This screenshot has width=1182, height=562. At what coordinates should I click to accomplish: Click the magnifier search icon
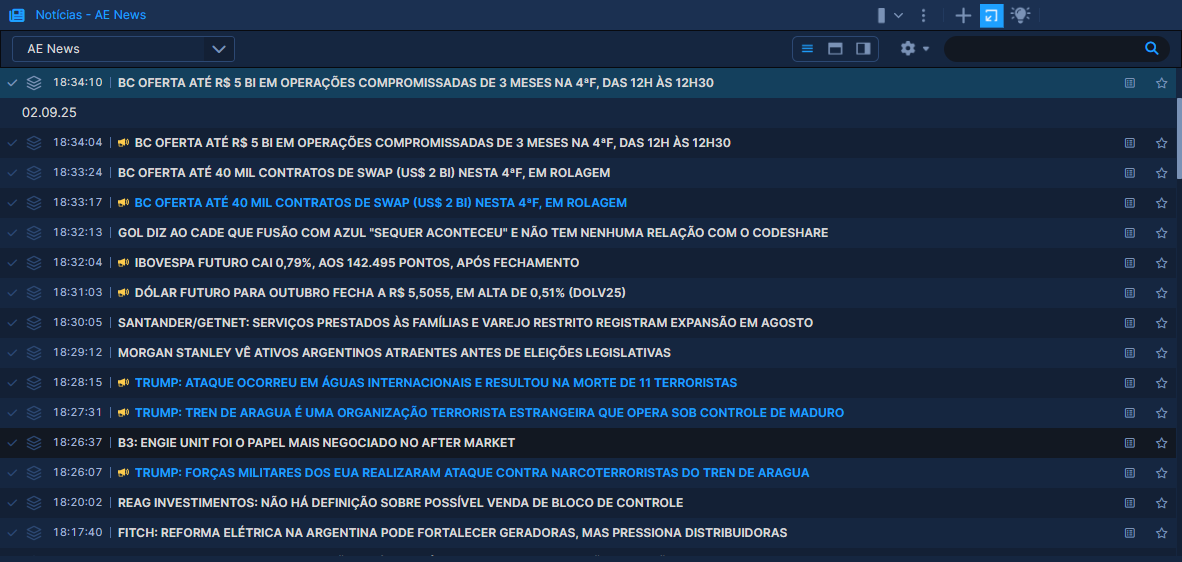[1152, 49]
